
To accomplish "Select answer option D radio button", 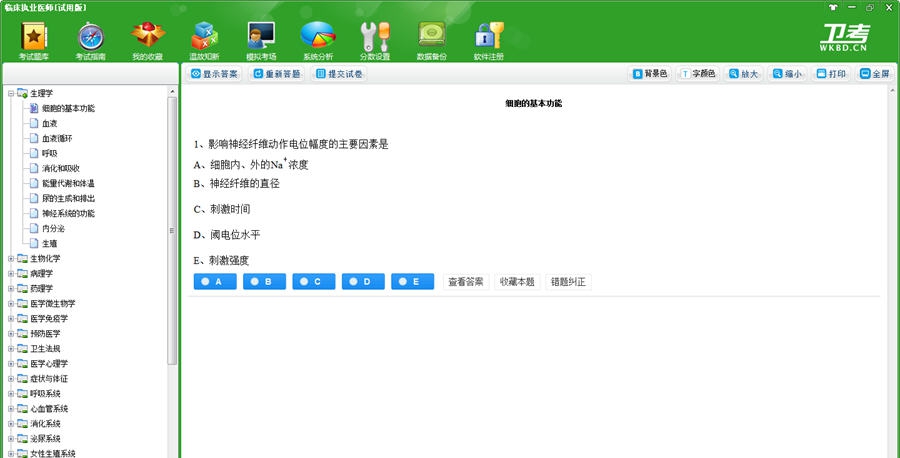I will (363, 282).
